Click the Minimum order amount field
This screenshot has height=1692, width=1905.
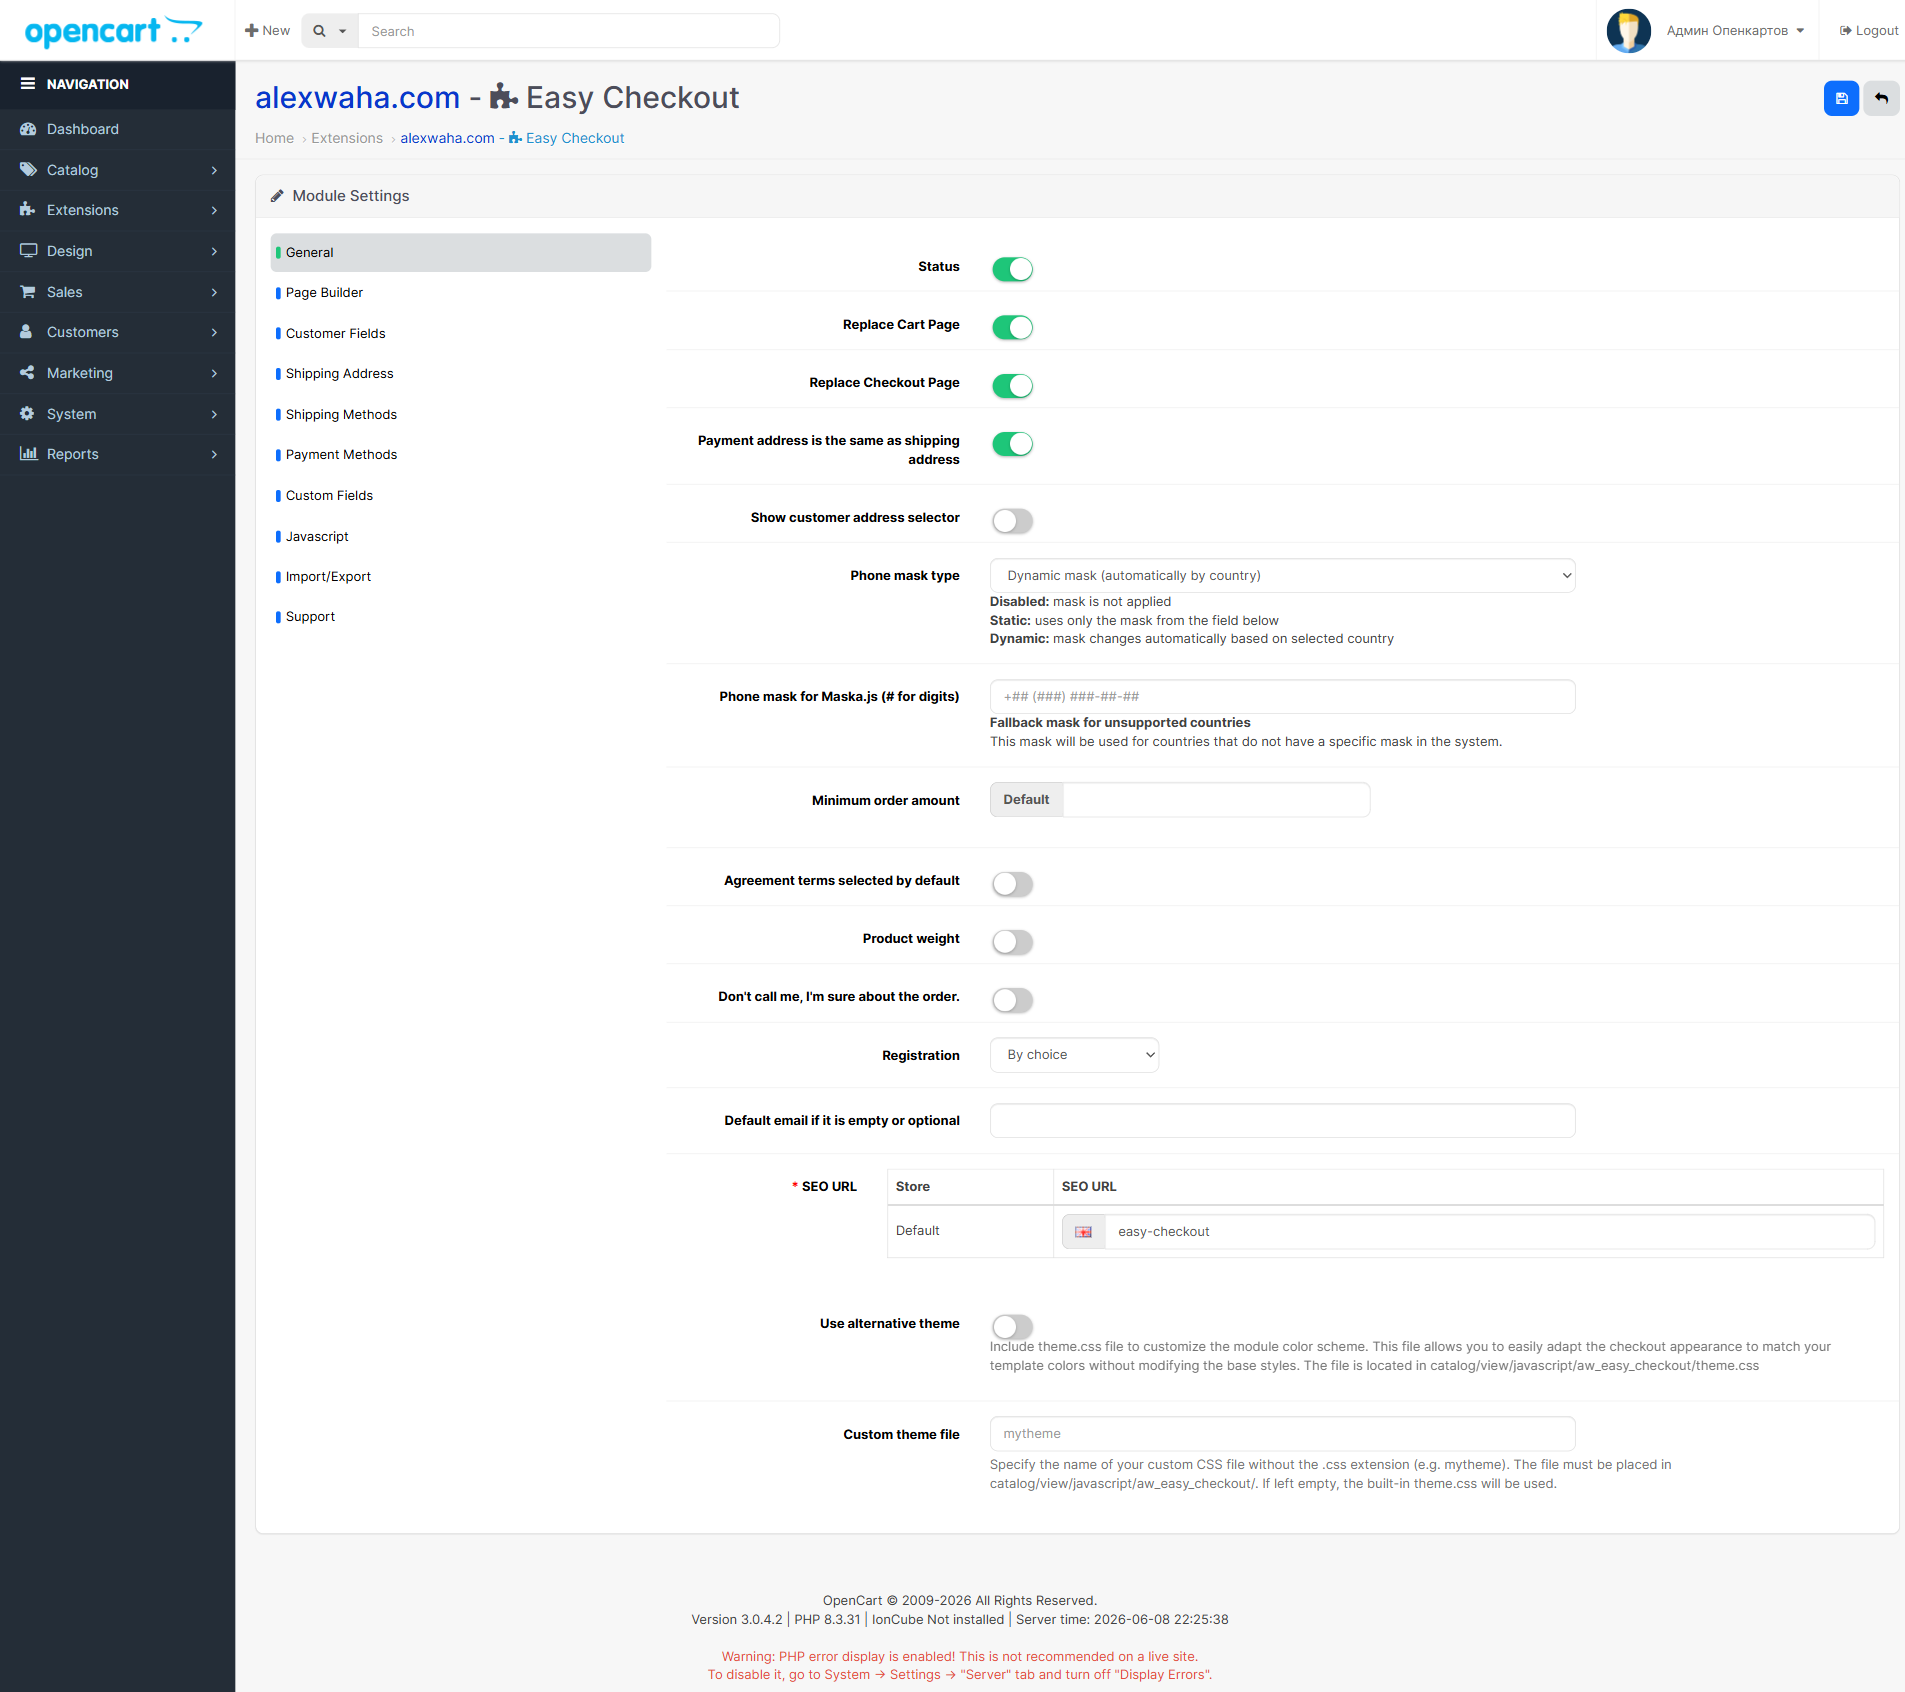(1217, 800)
